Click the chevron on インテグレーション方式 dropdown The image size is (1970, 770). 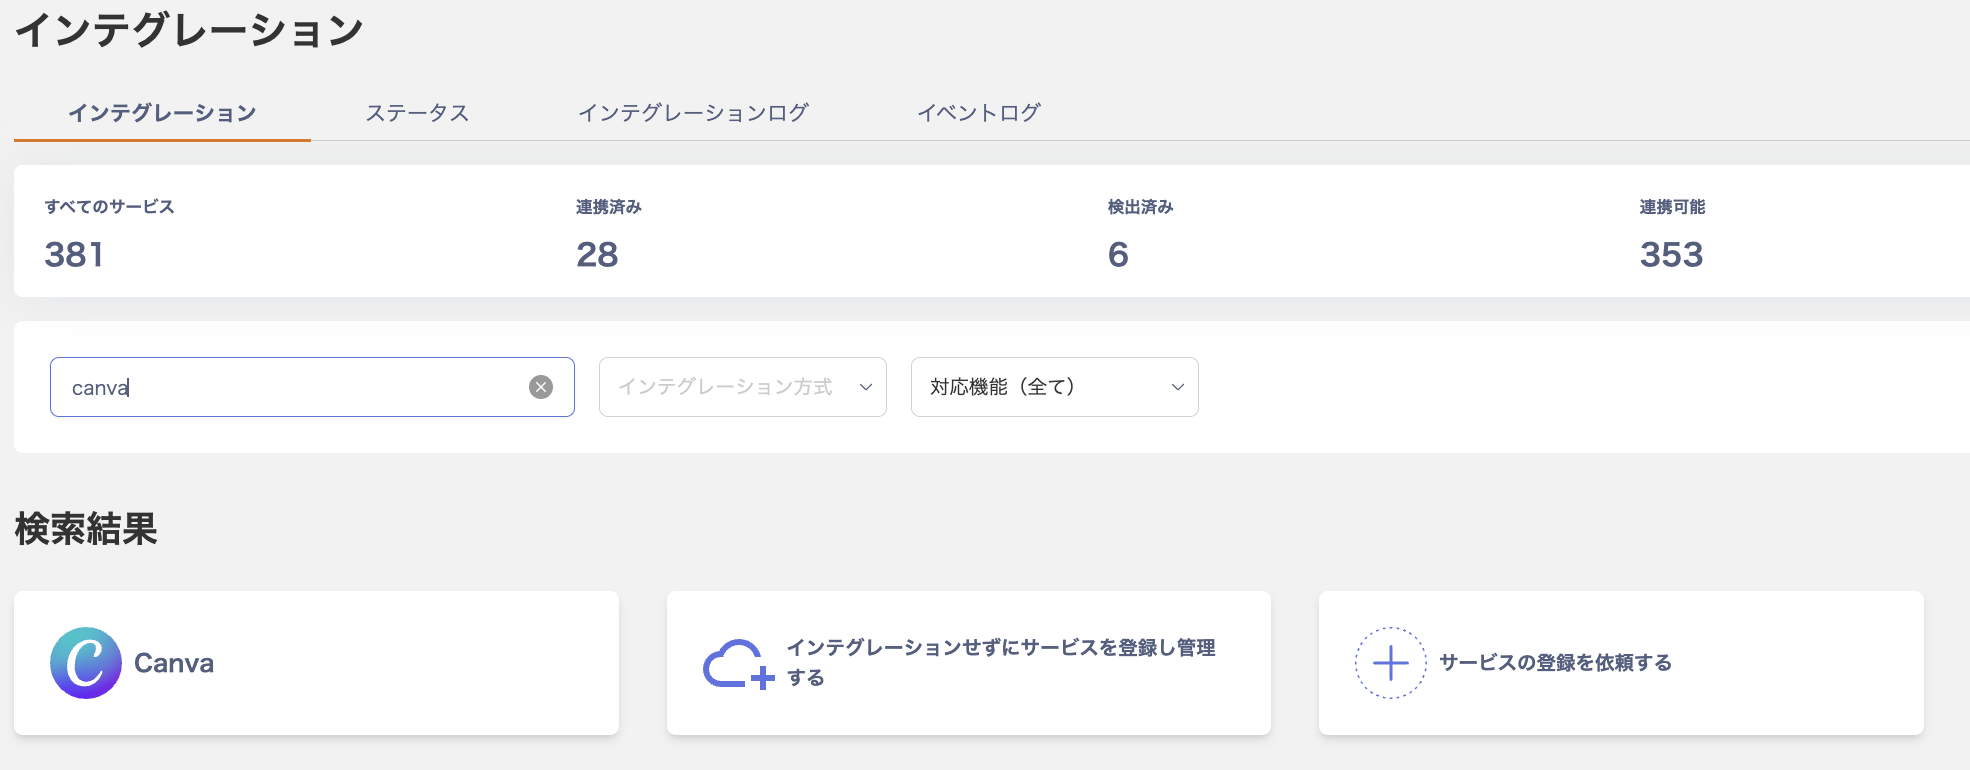click(866, 387)
